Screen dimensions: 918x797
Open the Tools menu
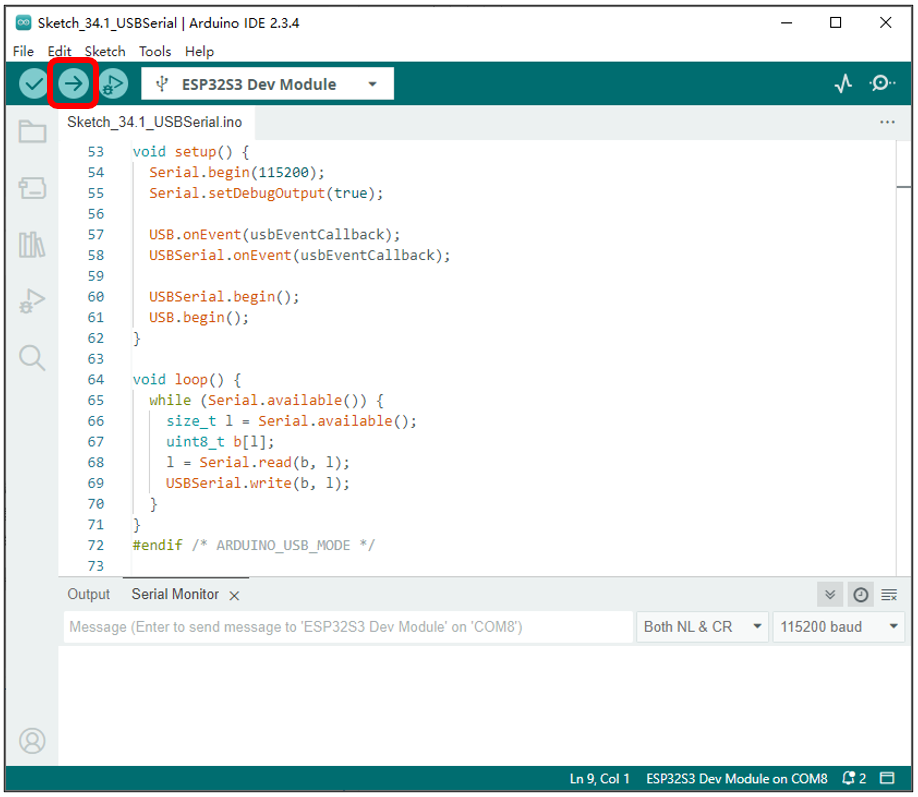pyautogui.click(x=155, y=52)
